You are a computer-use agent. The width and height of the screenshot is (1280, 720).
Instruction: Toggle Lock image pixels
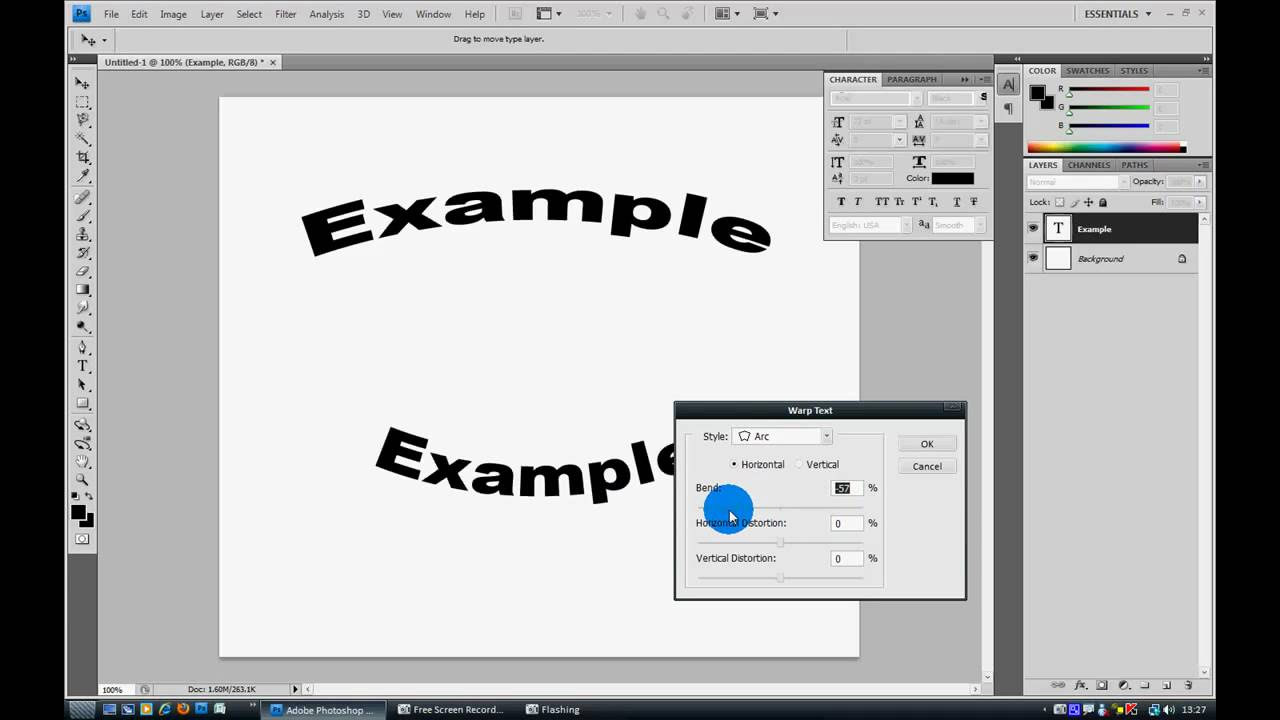click(1073, 202)
